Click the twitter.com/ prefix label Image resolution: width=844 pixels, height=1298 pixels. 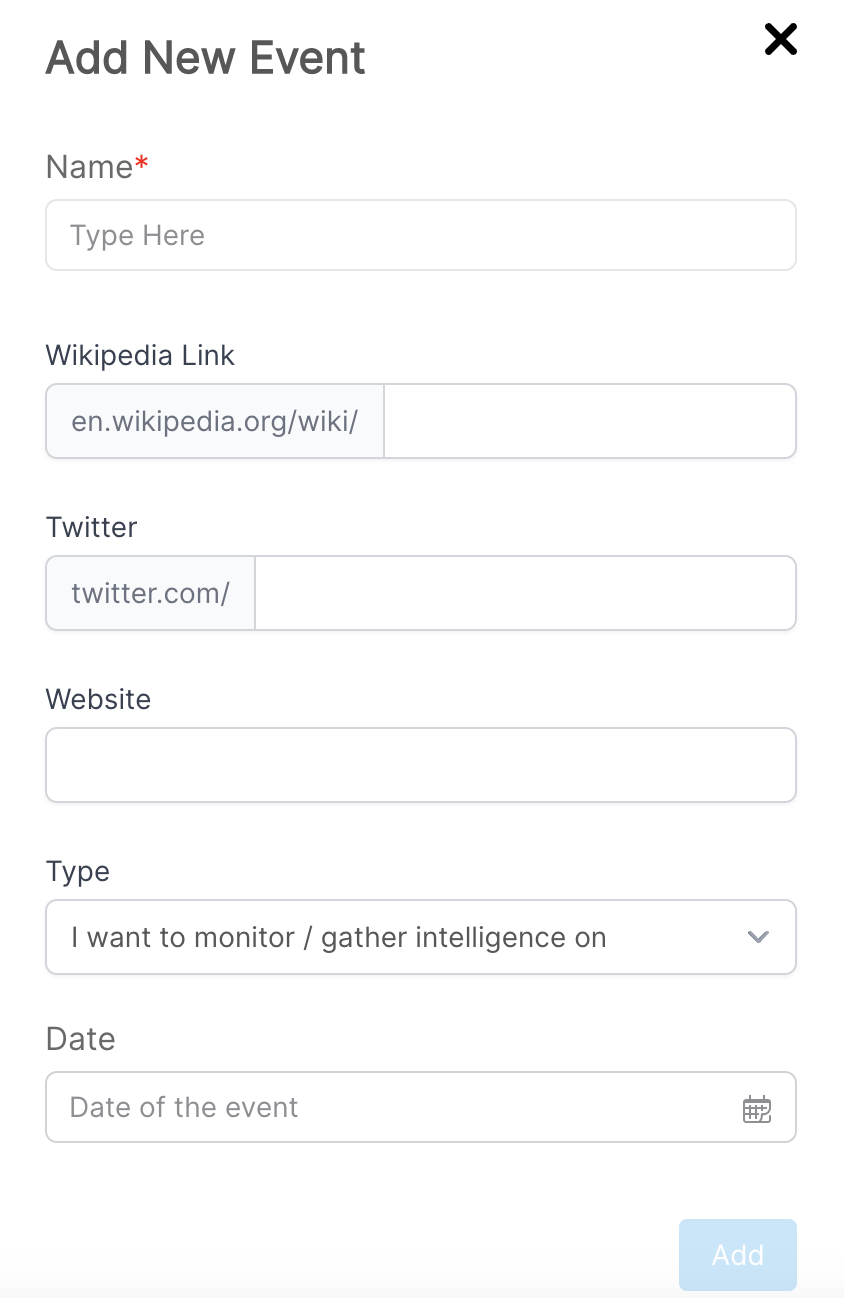[149, 593]
